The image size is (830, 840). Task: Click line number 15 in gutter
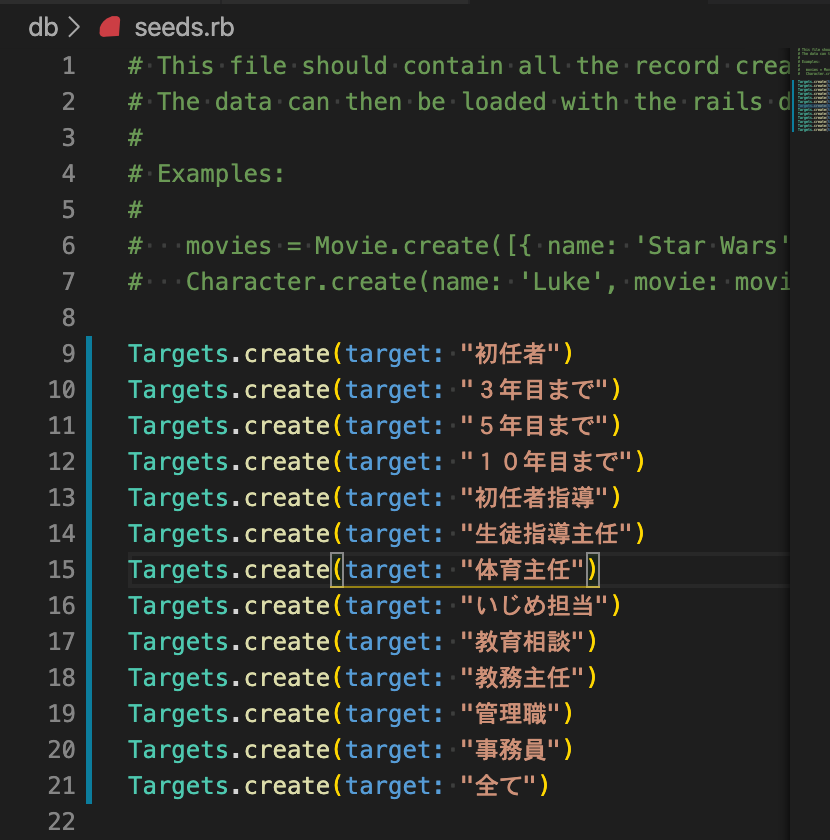(62, 569)
